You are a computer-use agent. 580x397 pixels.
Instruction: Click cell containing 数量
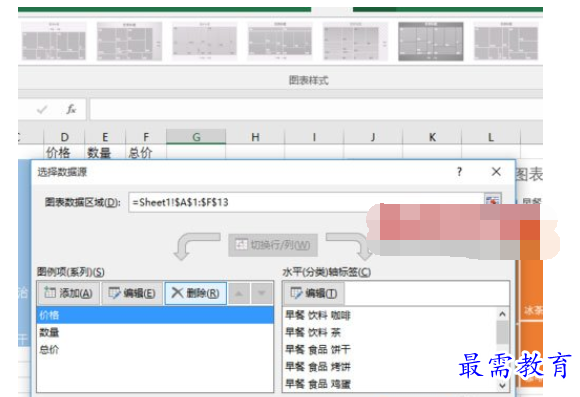[105, 152]
